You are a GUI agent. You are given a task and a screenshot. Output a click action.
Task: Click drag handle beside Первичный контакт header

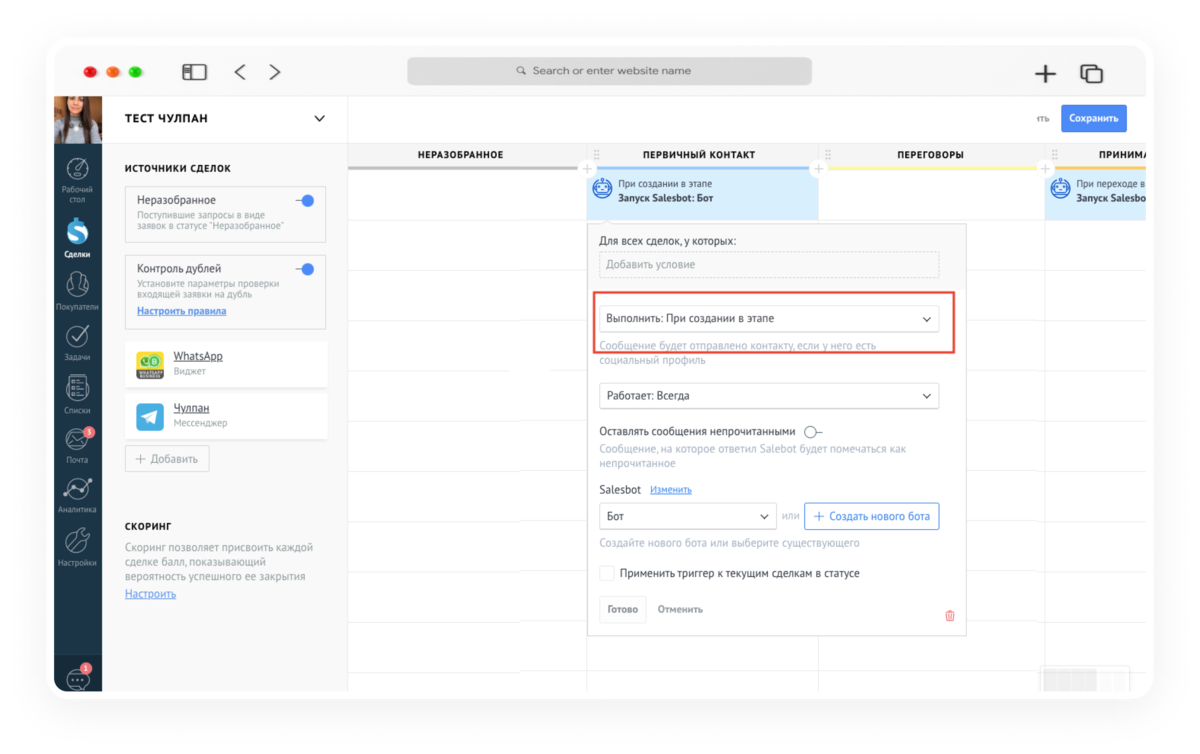[597, 155]
